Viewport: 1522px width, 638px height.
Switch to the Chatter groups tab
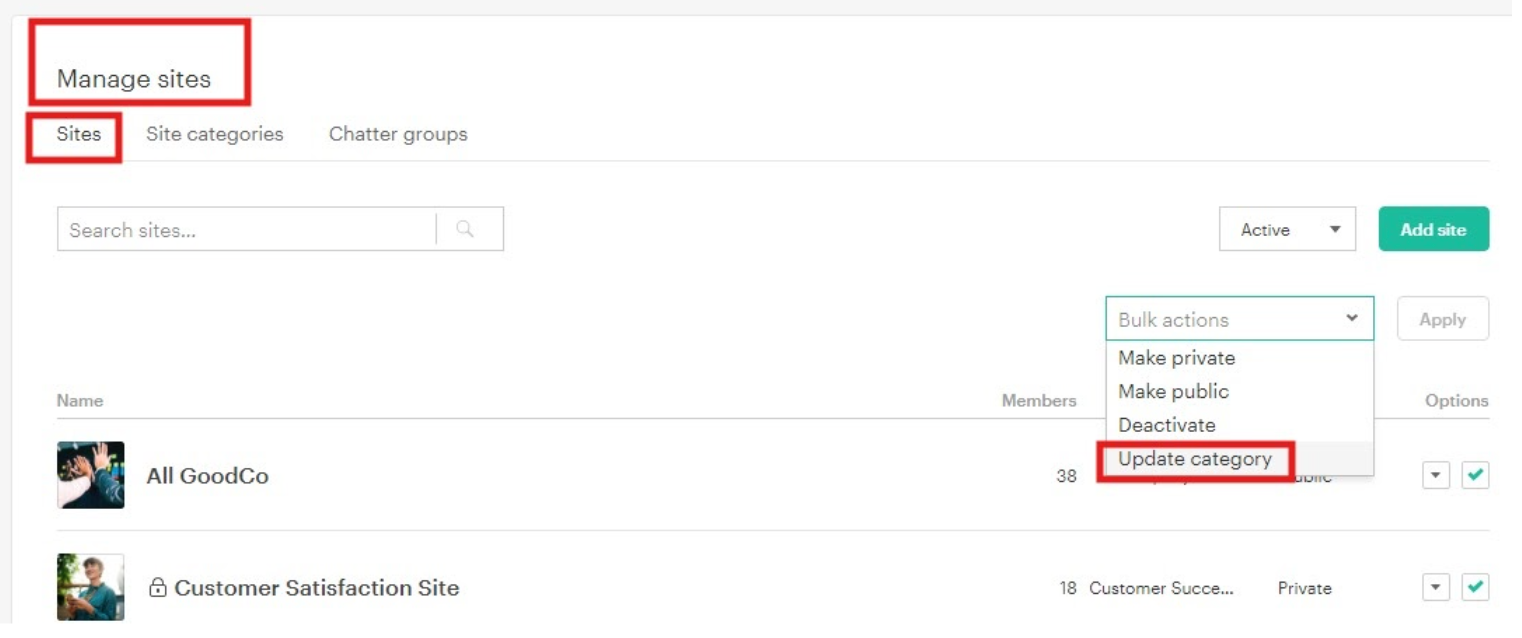click(398, 134)
